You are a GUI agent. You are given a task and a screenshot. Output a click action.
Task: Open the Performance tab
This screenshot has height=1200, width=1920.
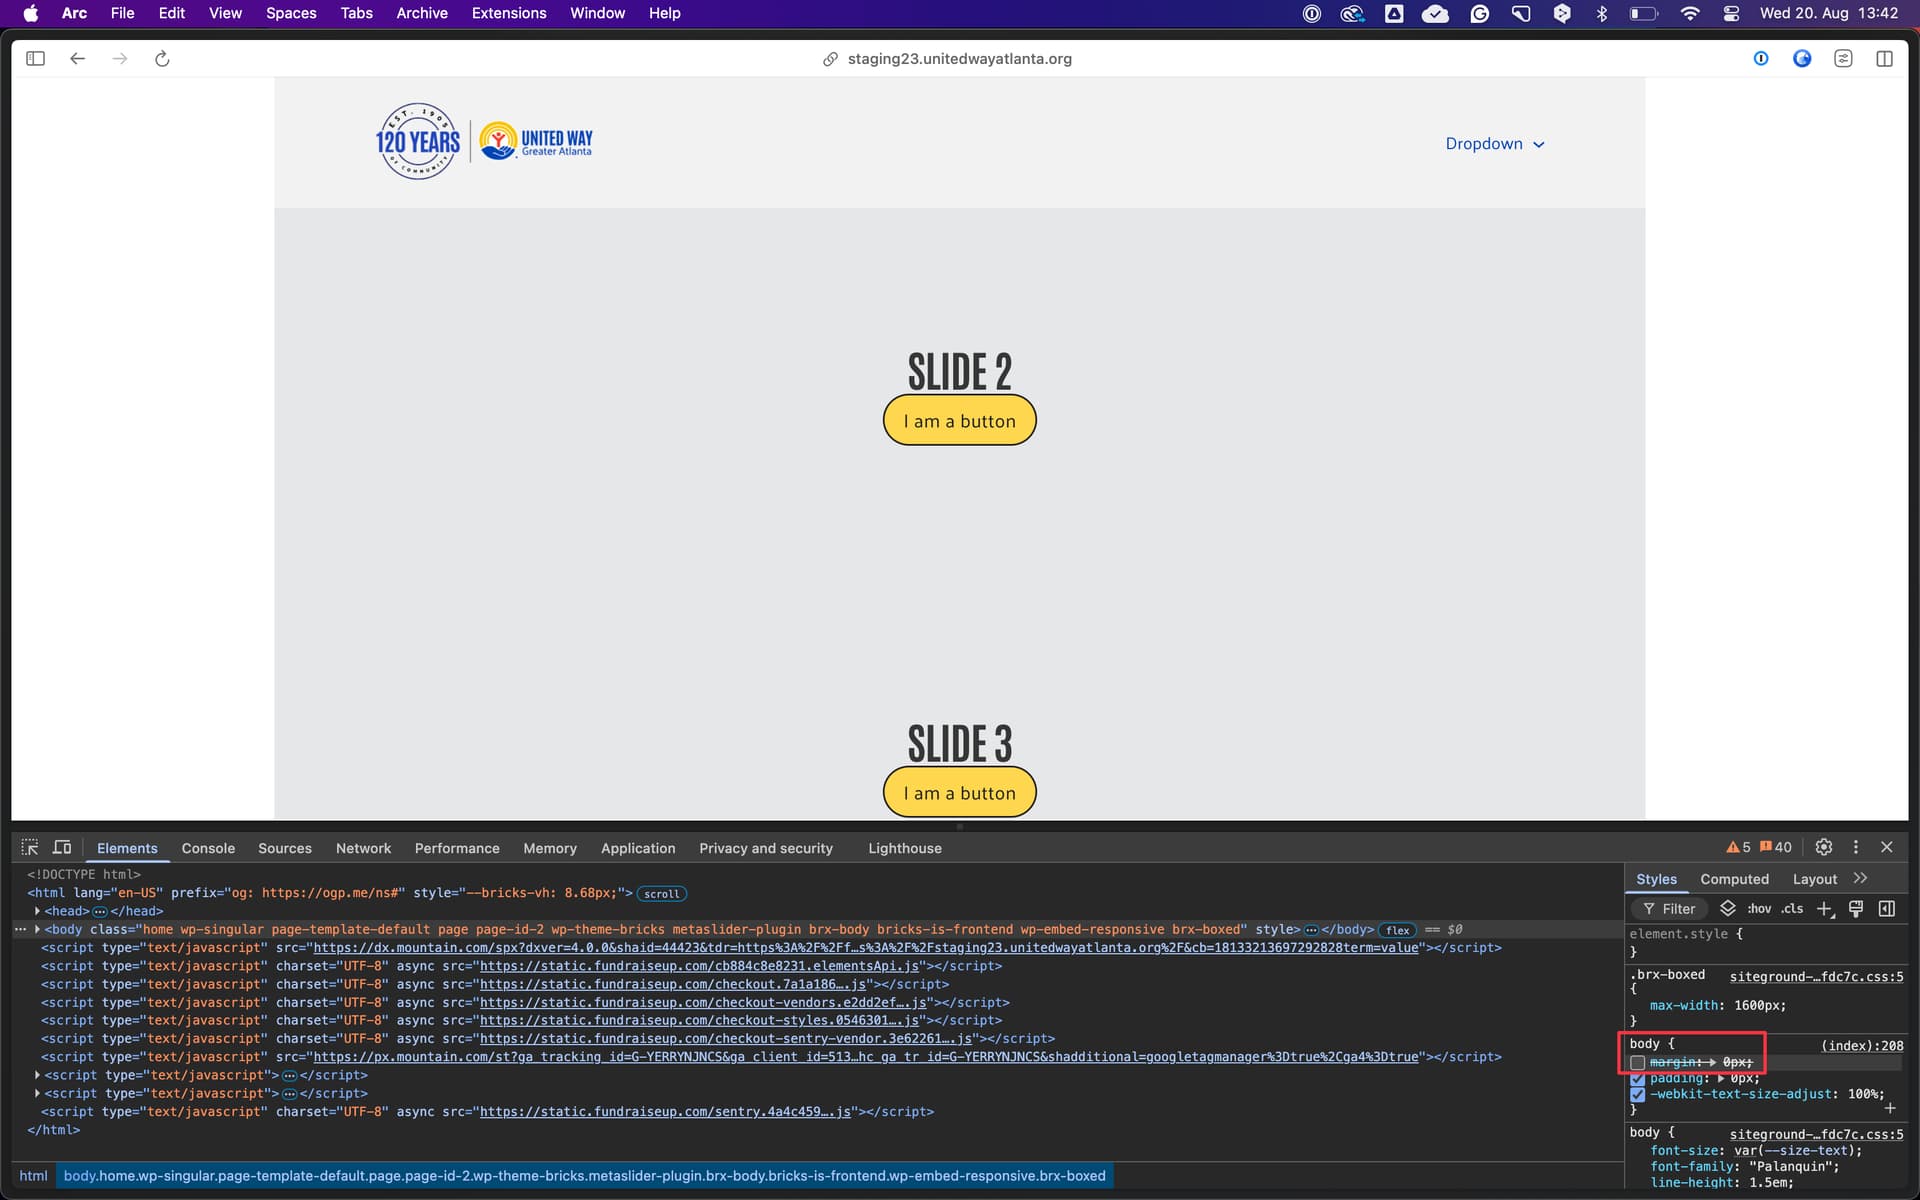pyautogui.click(x=457, y=848)
